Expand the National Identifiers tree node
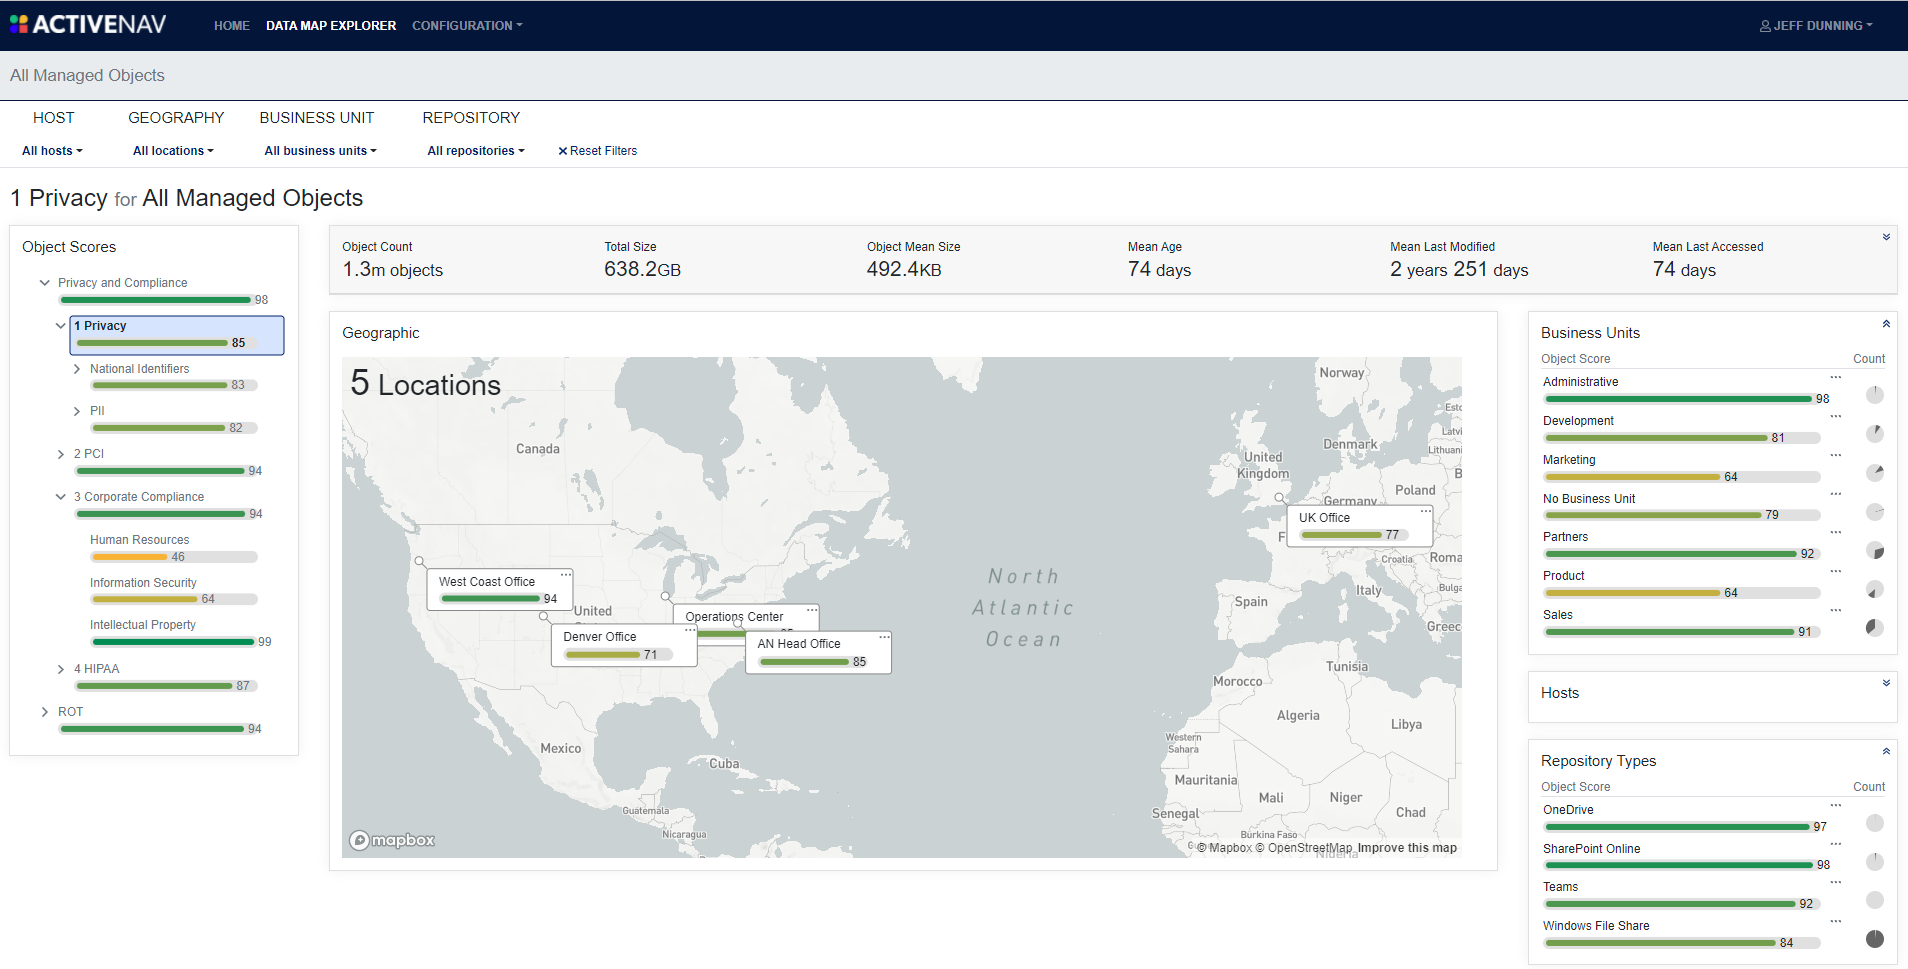The width and height of the screenshot is (1908, 969). click(x=77, y=369)
